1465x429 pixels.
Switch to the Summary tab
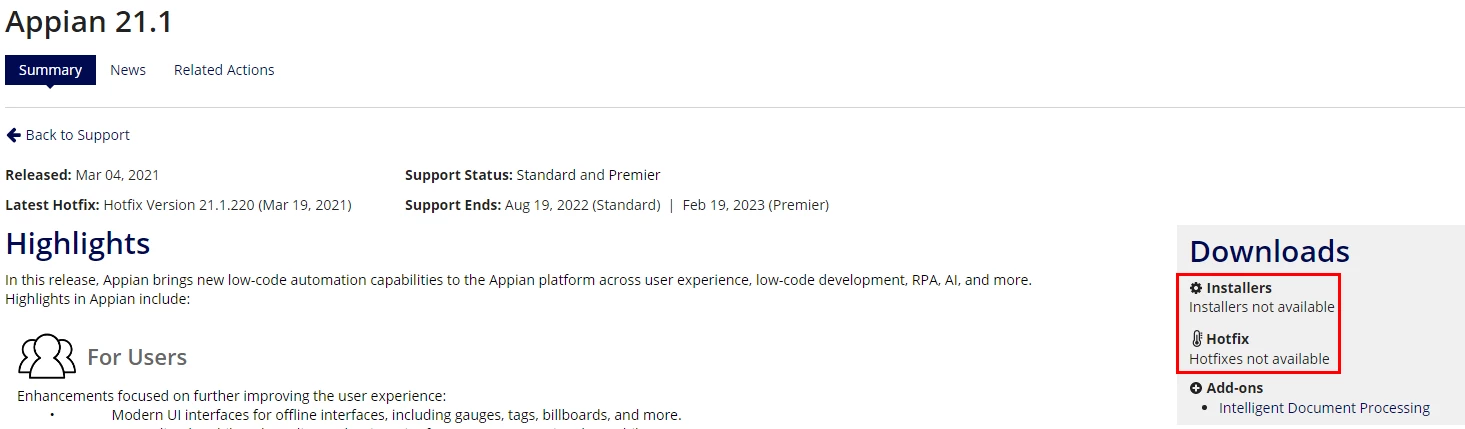(50, 70)
